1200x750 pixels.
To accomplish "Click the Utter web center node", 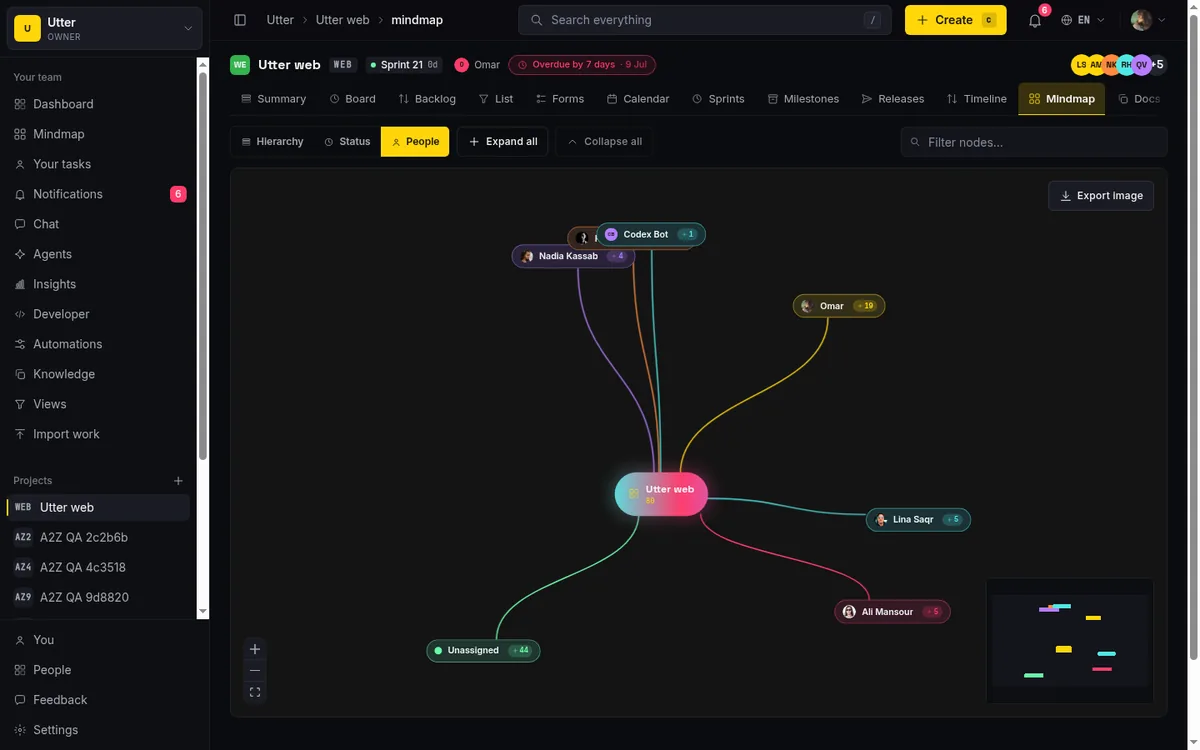I will (661, 494).
